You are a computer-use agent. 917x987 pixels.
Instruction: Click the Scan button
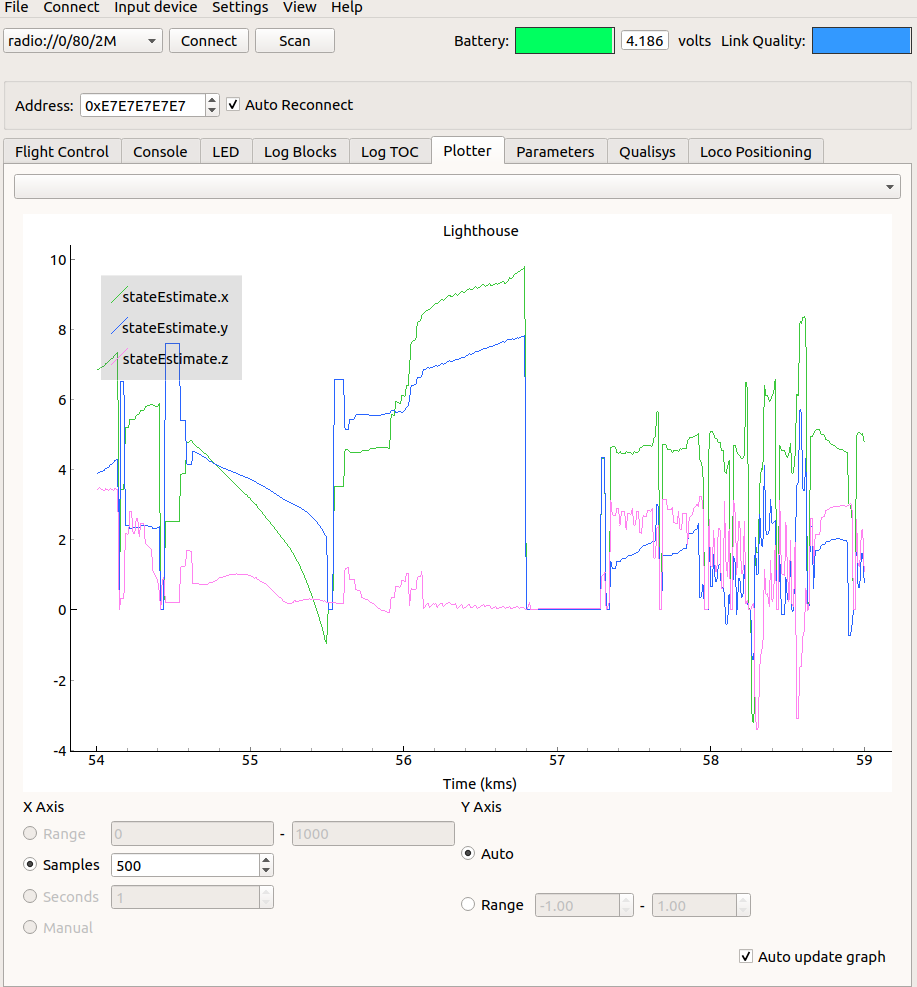tap(294, 41)
